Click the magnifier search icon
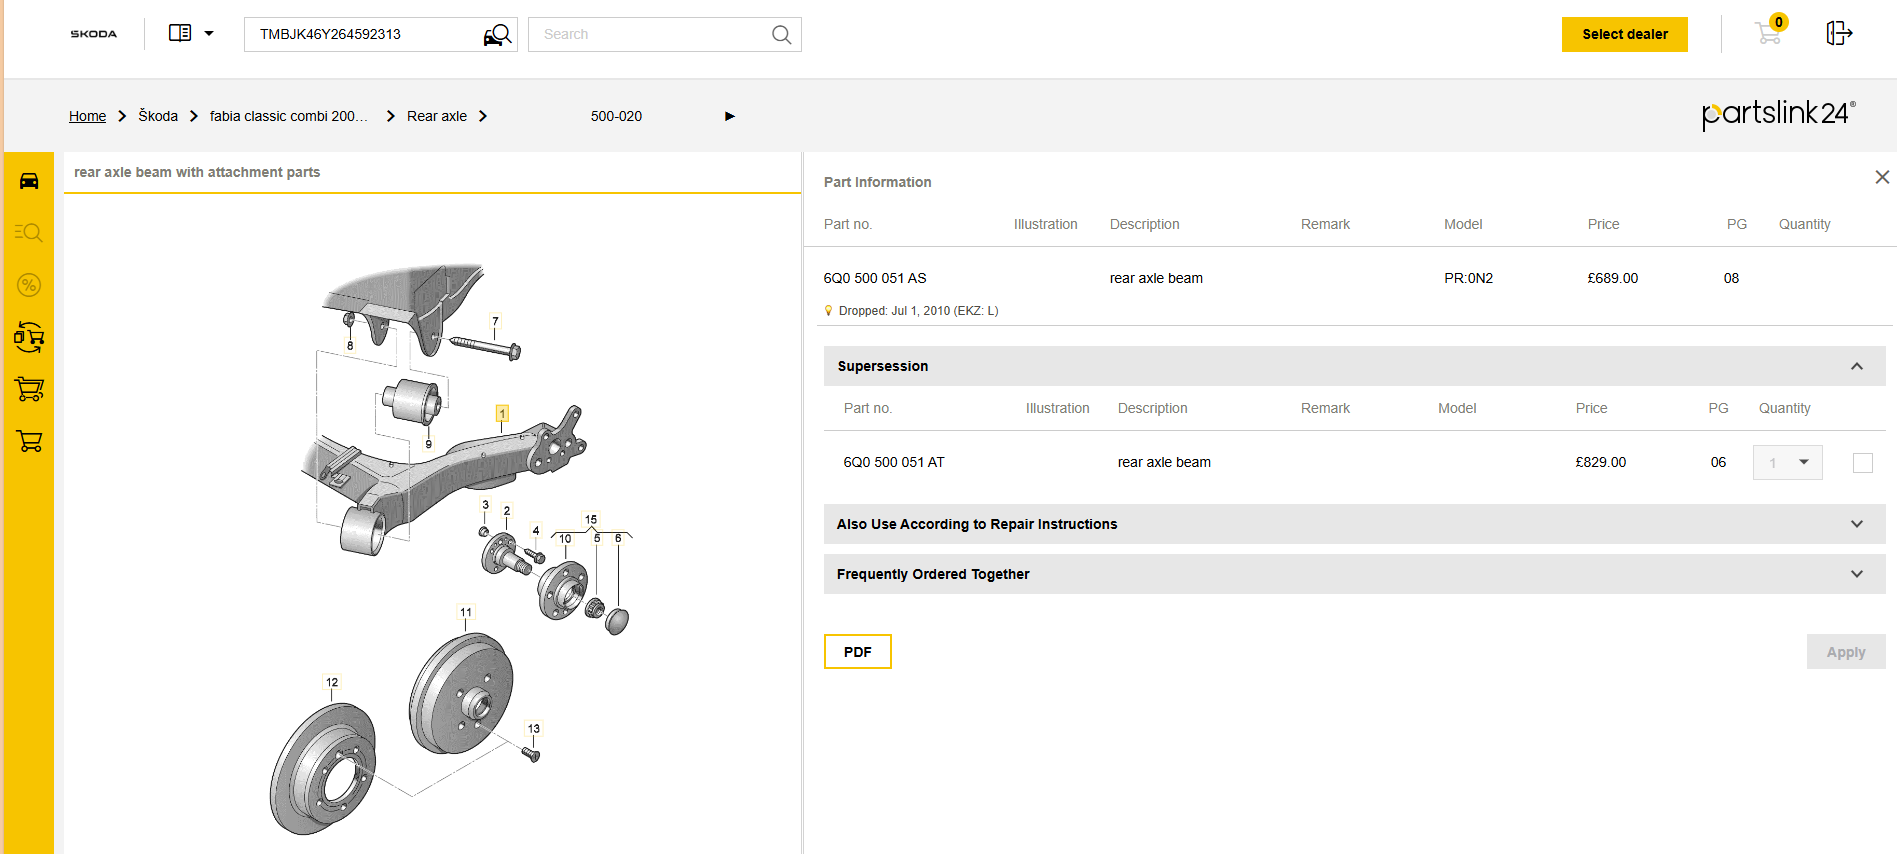This screenshot has height=854, width=1897. (x=781, y=35)
